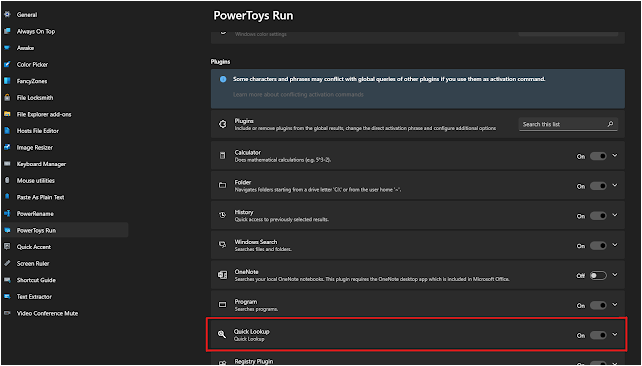
Task: Expand the Windows Search plugin chevron
Action: pyautogui.click(x=615, y=245)
